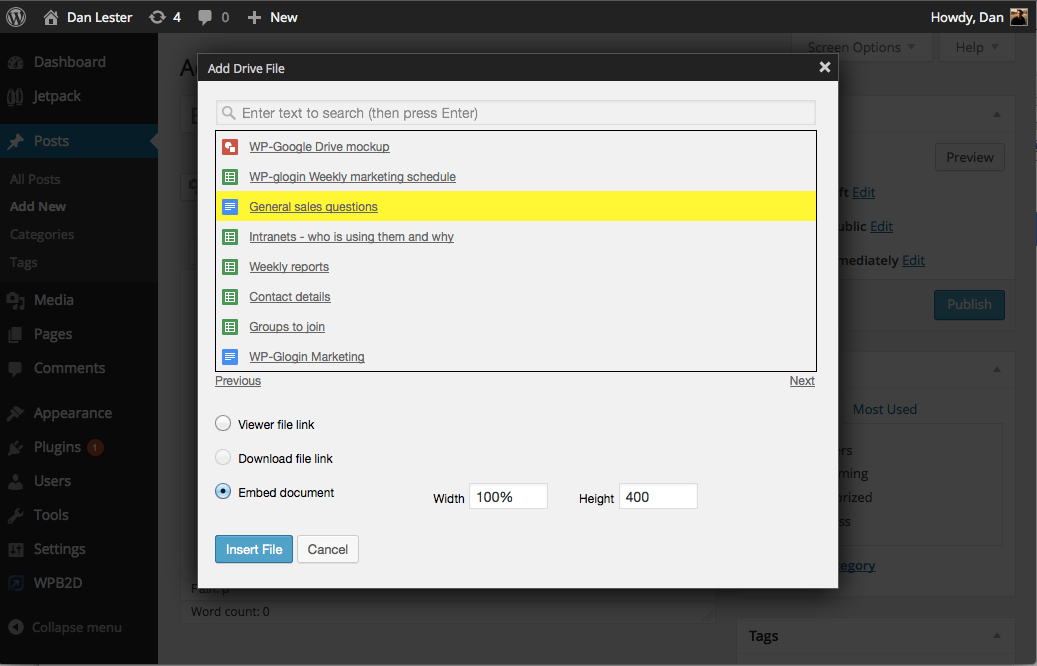Open the General sales questions document link
This screenshot has width=1037, height=666.
click(x=313, y=206)
